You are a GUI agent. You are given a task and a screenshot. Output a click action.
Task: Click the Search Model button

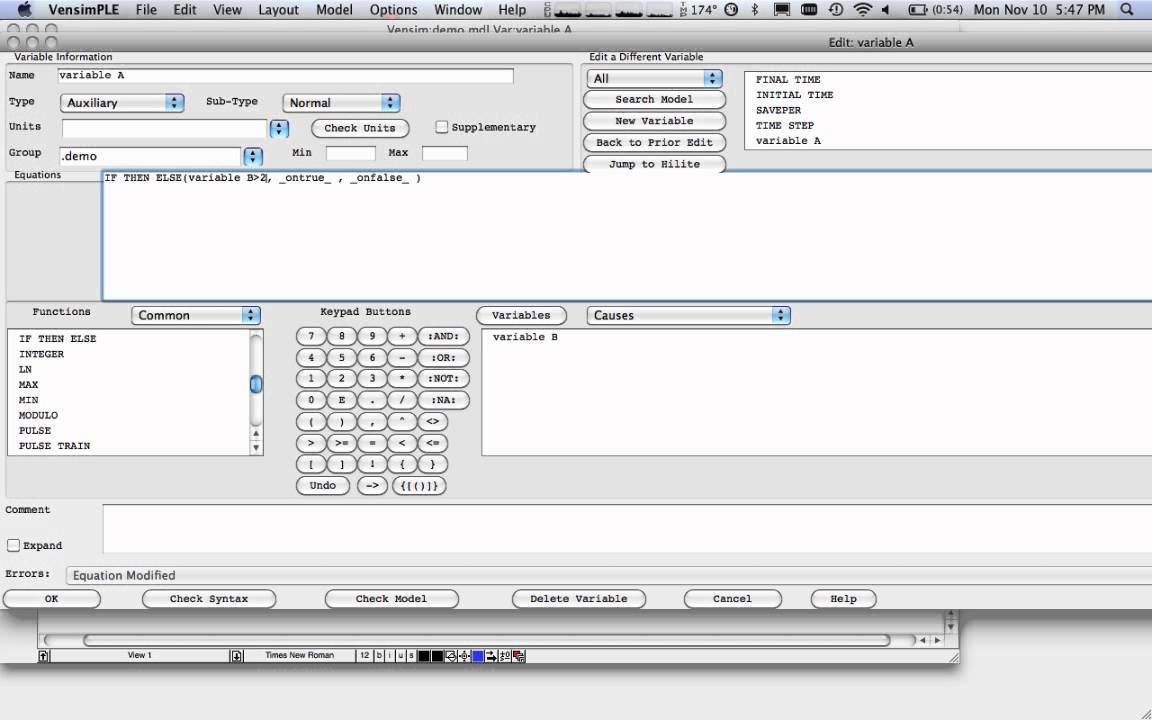click(x=654, y=99)
